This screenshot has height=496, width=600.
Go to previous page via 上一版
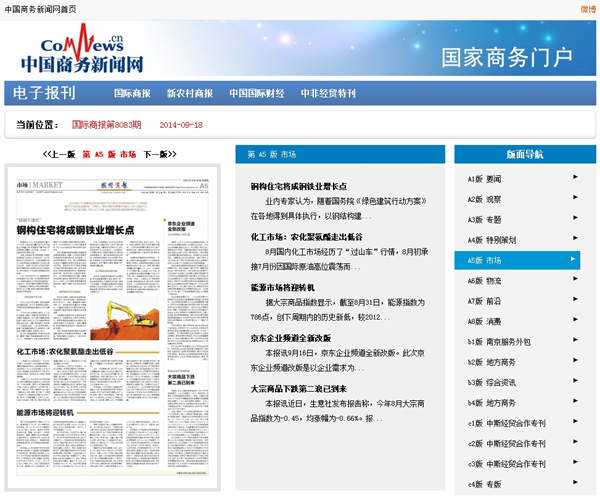pos(60,155)
